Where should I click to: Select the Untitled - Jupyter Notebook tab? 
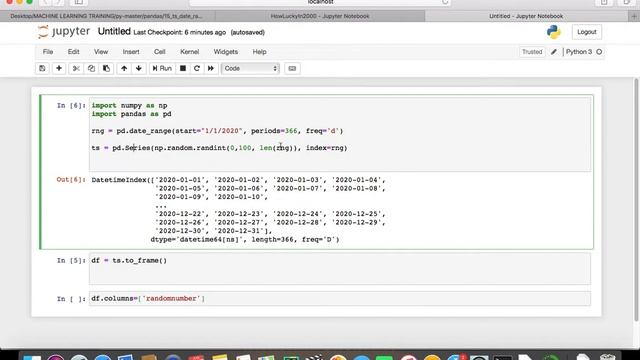[x=526, y=16]
